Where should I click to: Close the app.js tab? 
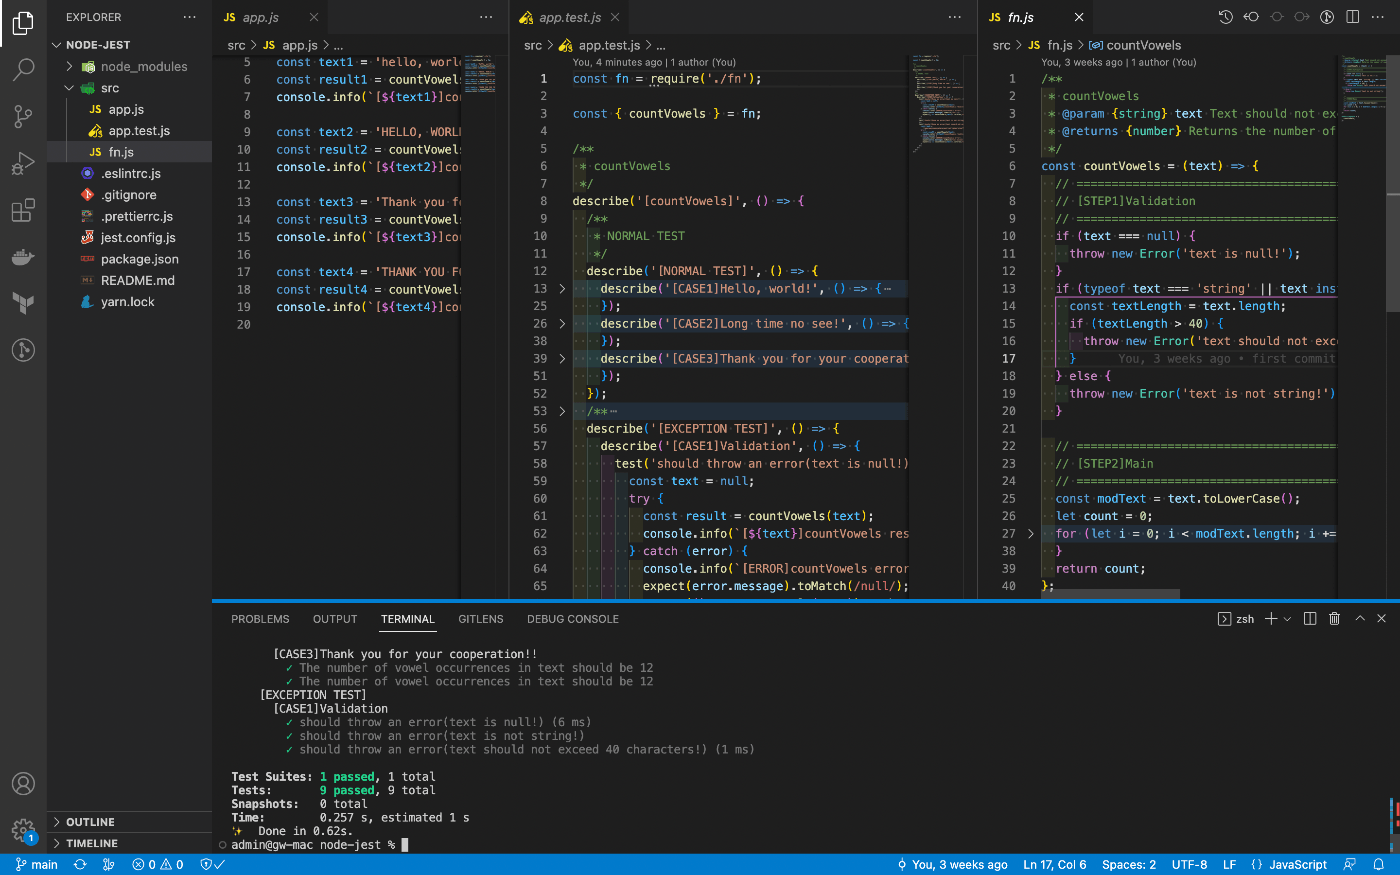tap(314, 17)
